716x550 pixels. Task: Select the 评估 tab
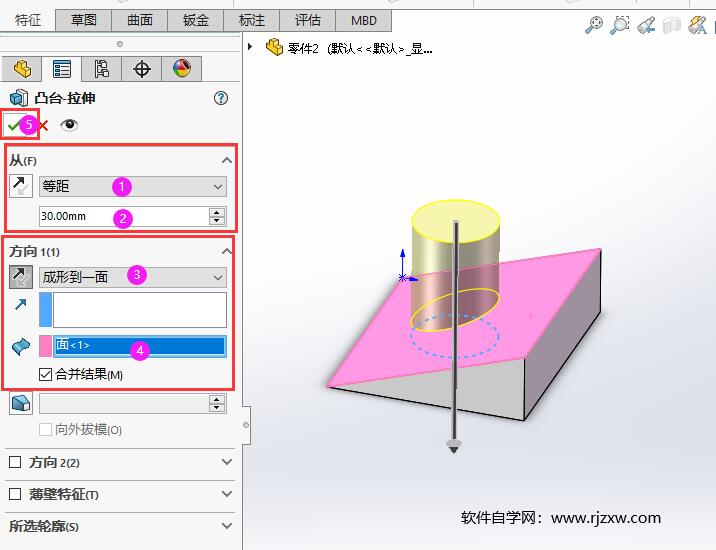307,21
